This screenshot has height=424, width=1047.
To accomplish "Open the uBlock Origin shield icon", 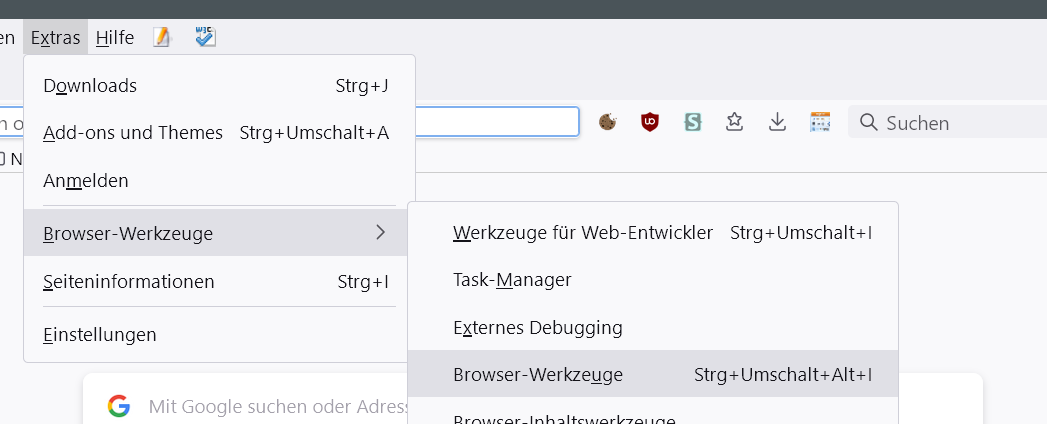I will (651, 122).
